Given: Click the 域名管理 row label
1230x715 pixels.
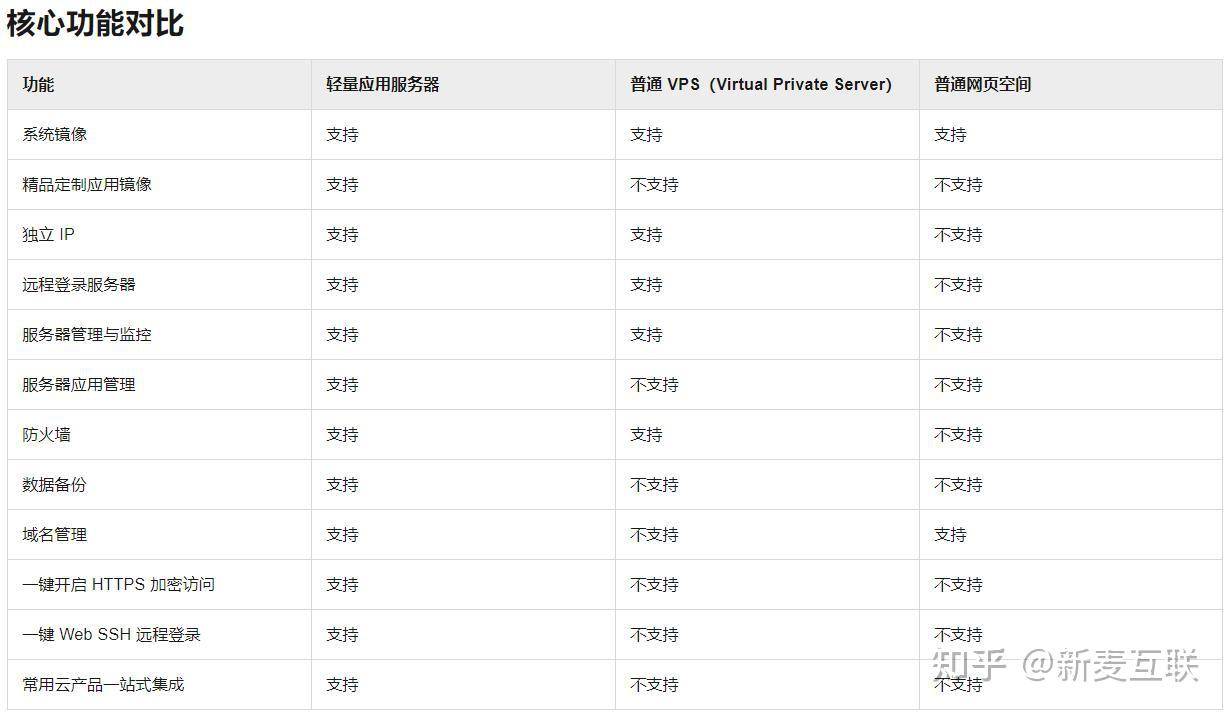Looking at the screenshot, I should [x=55, y=535].
